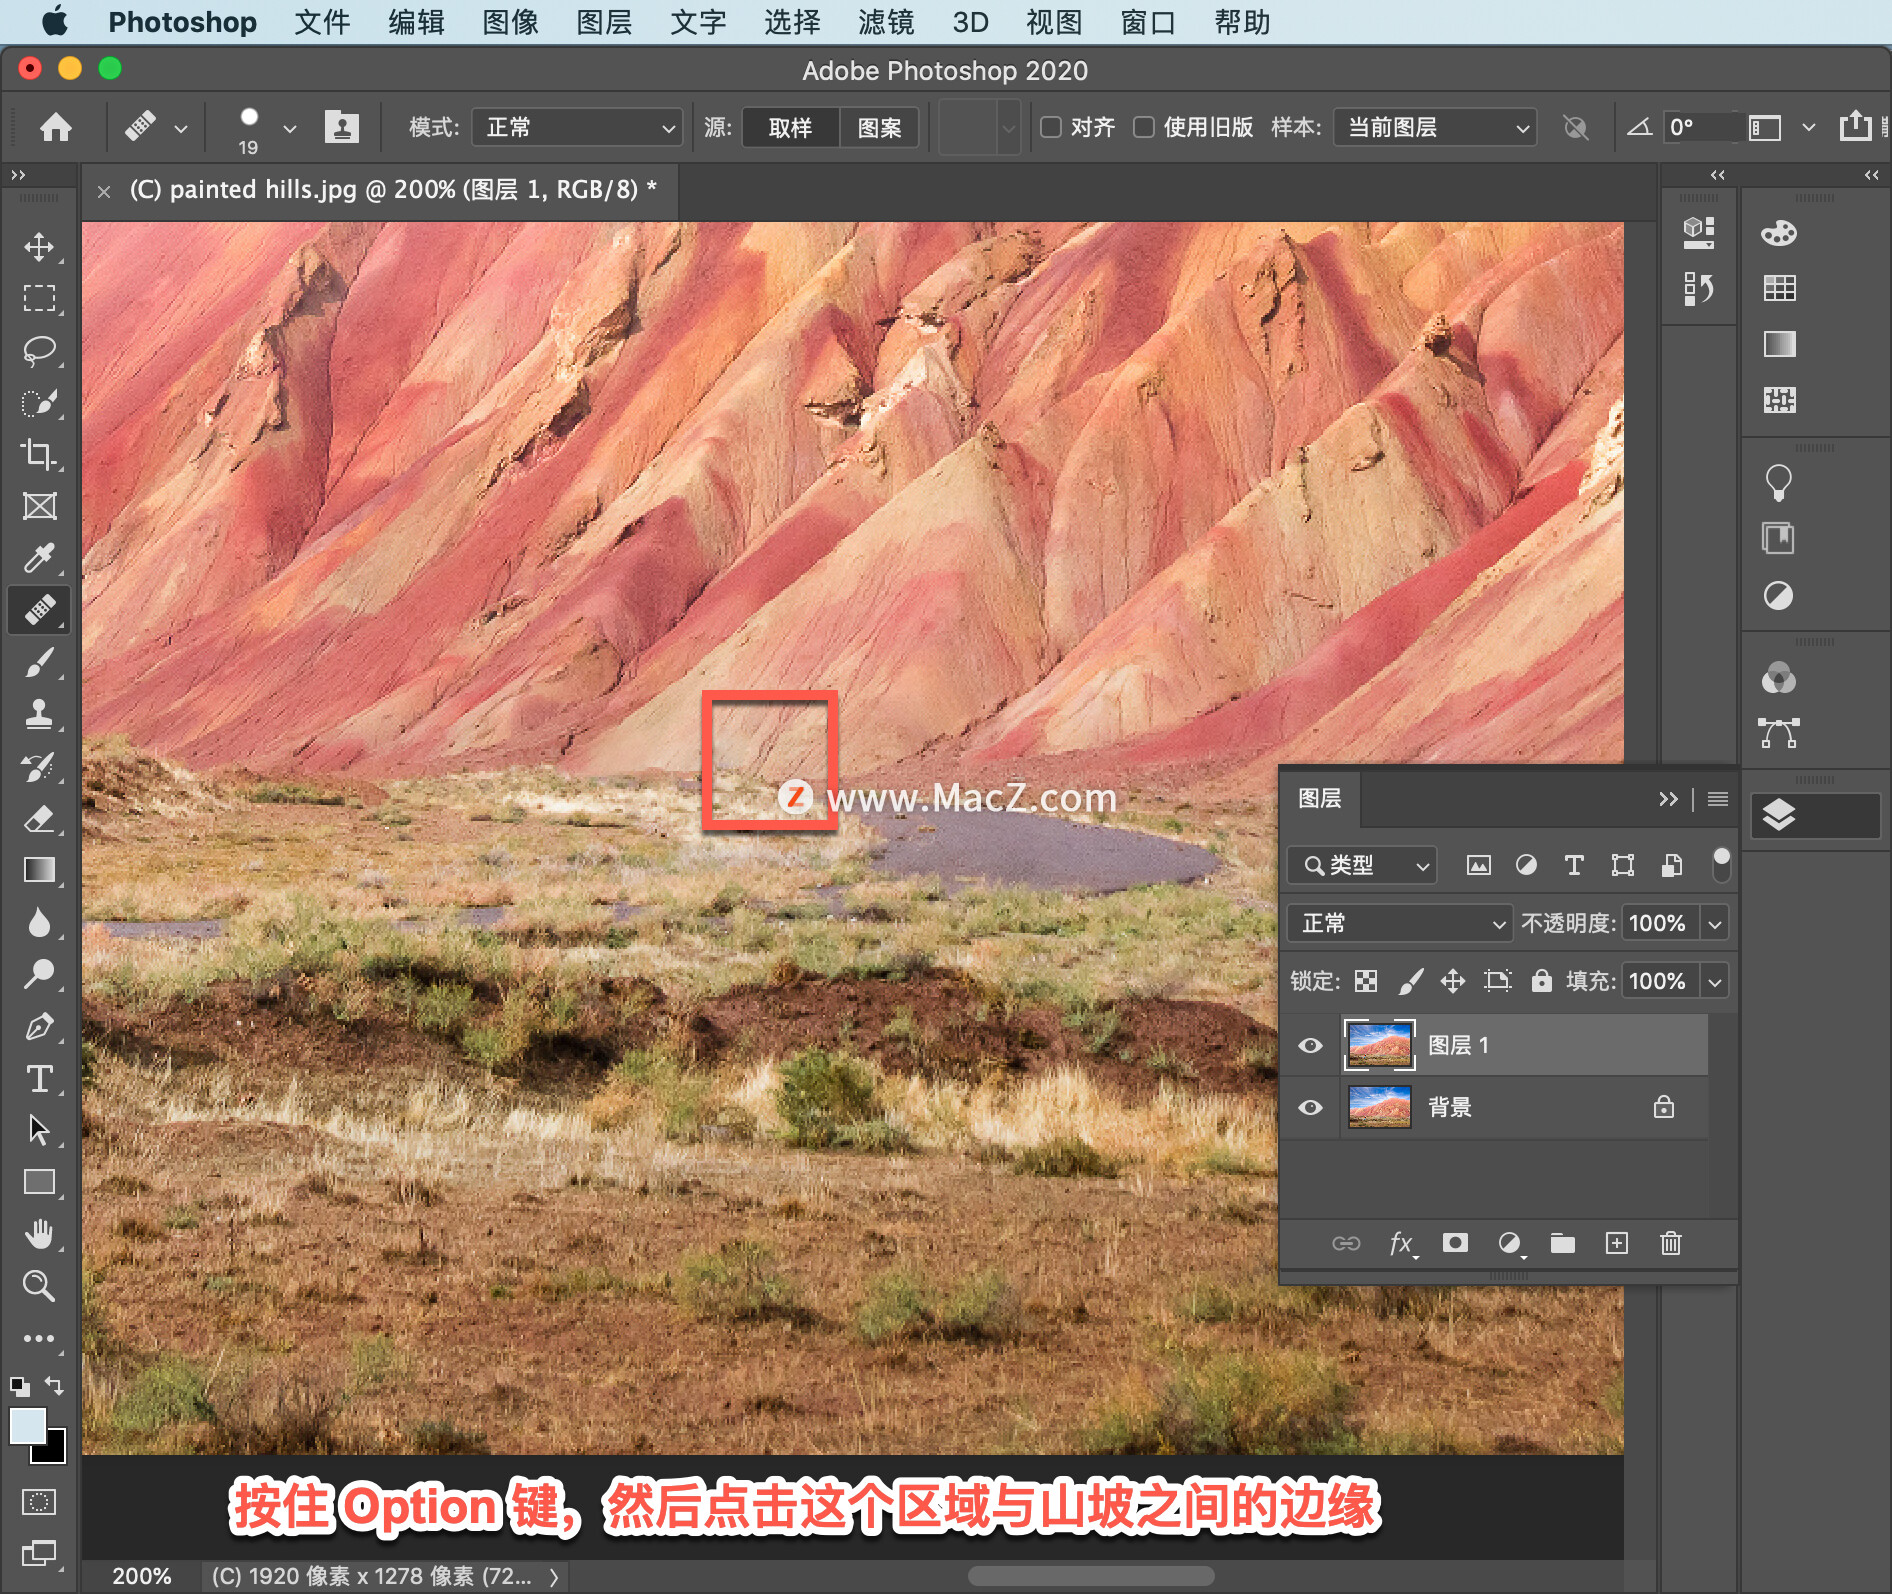Select the Crop tool
The height and width of the screenshot is (1594, 1892).
coord(39,454)
